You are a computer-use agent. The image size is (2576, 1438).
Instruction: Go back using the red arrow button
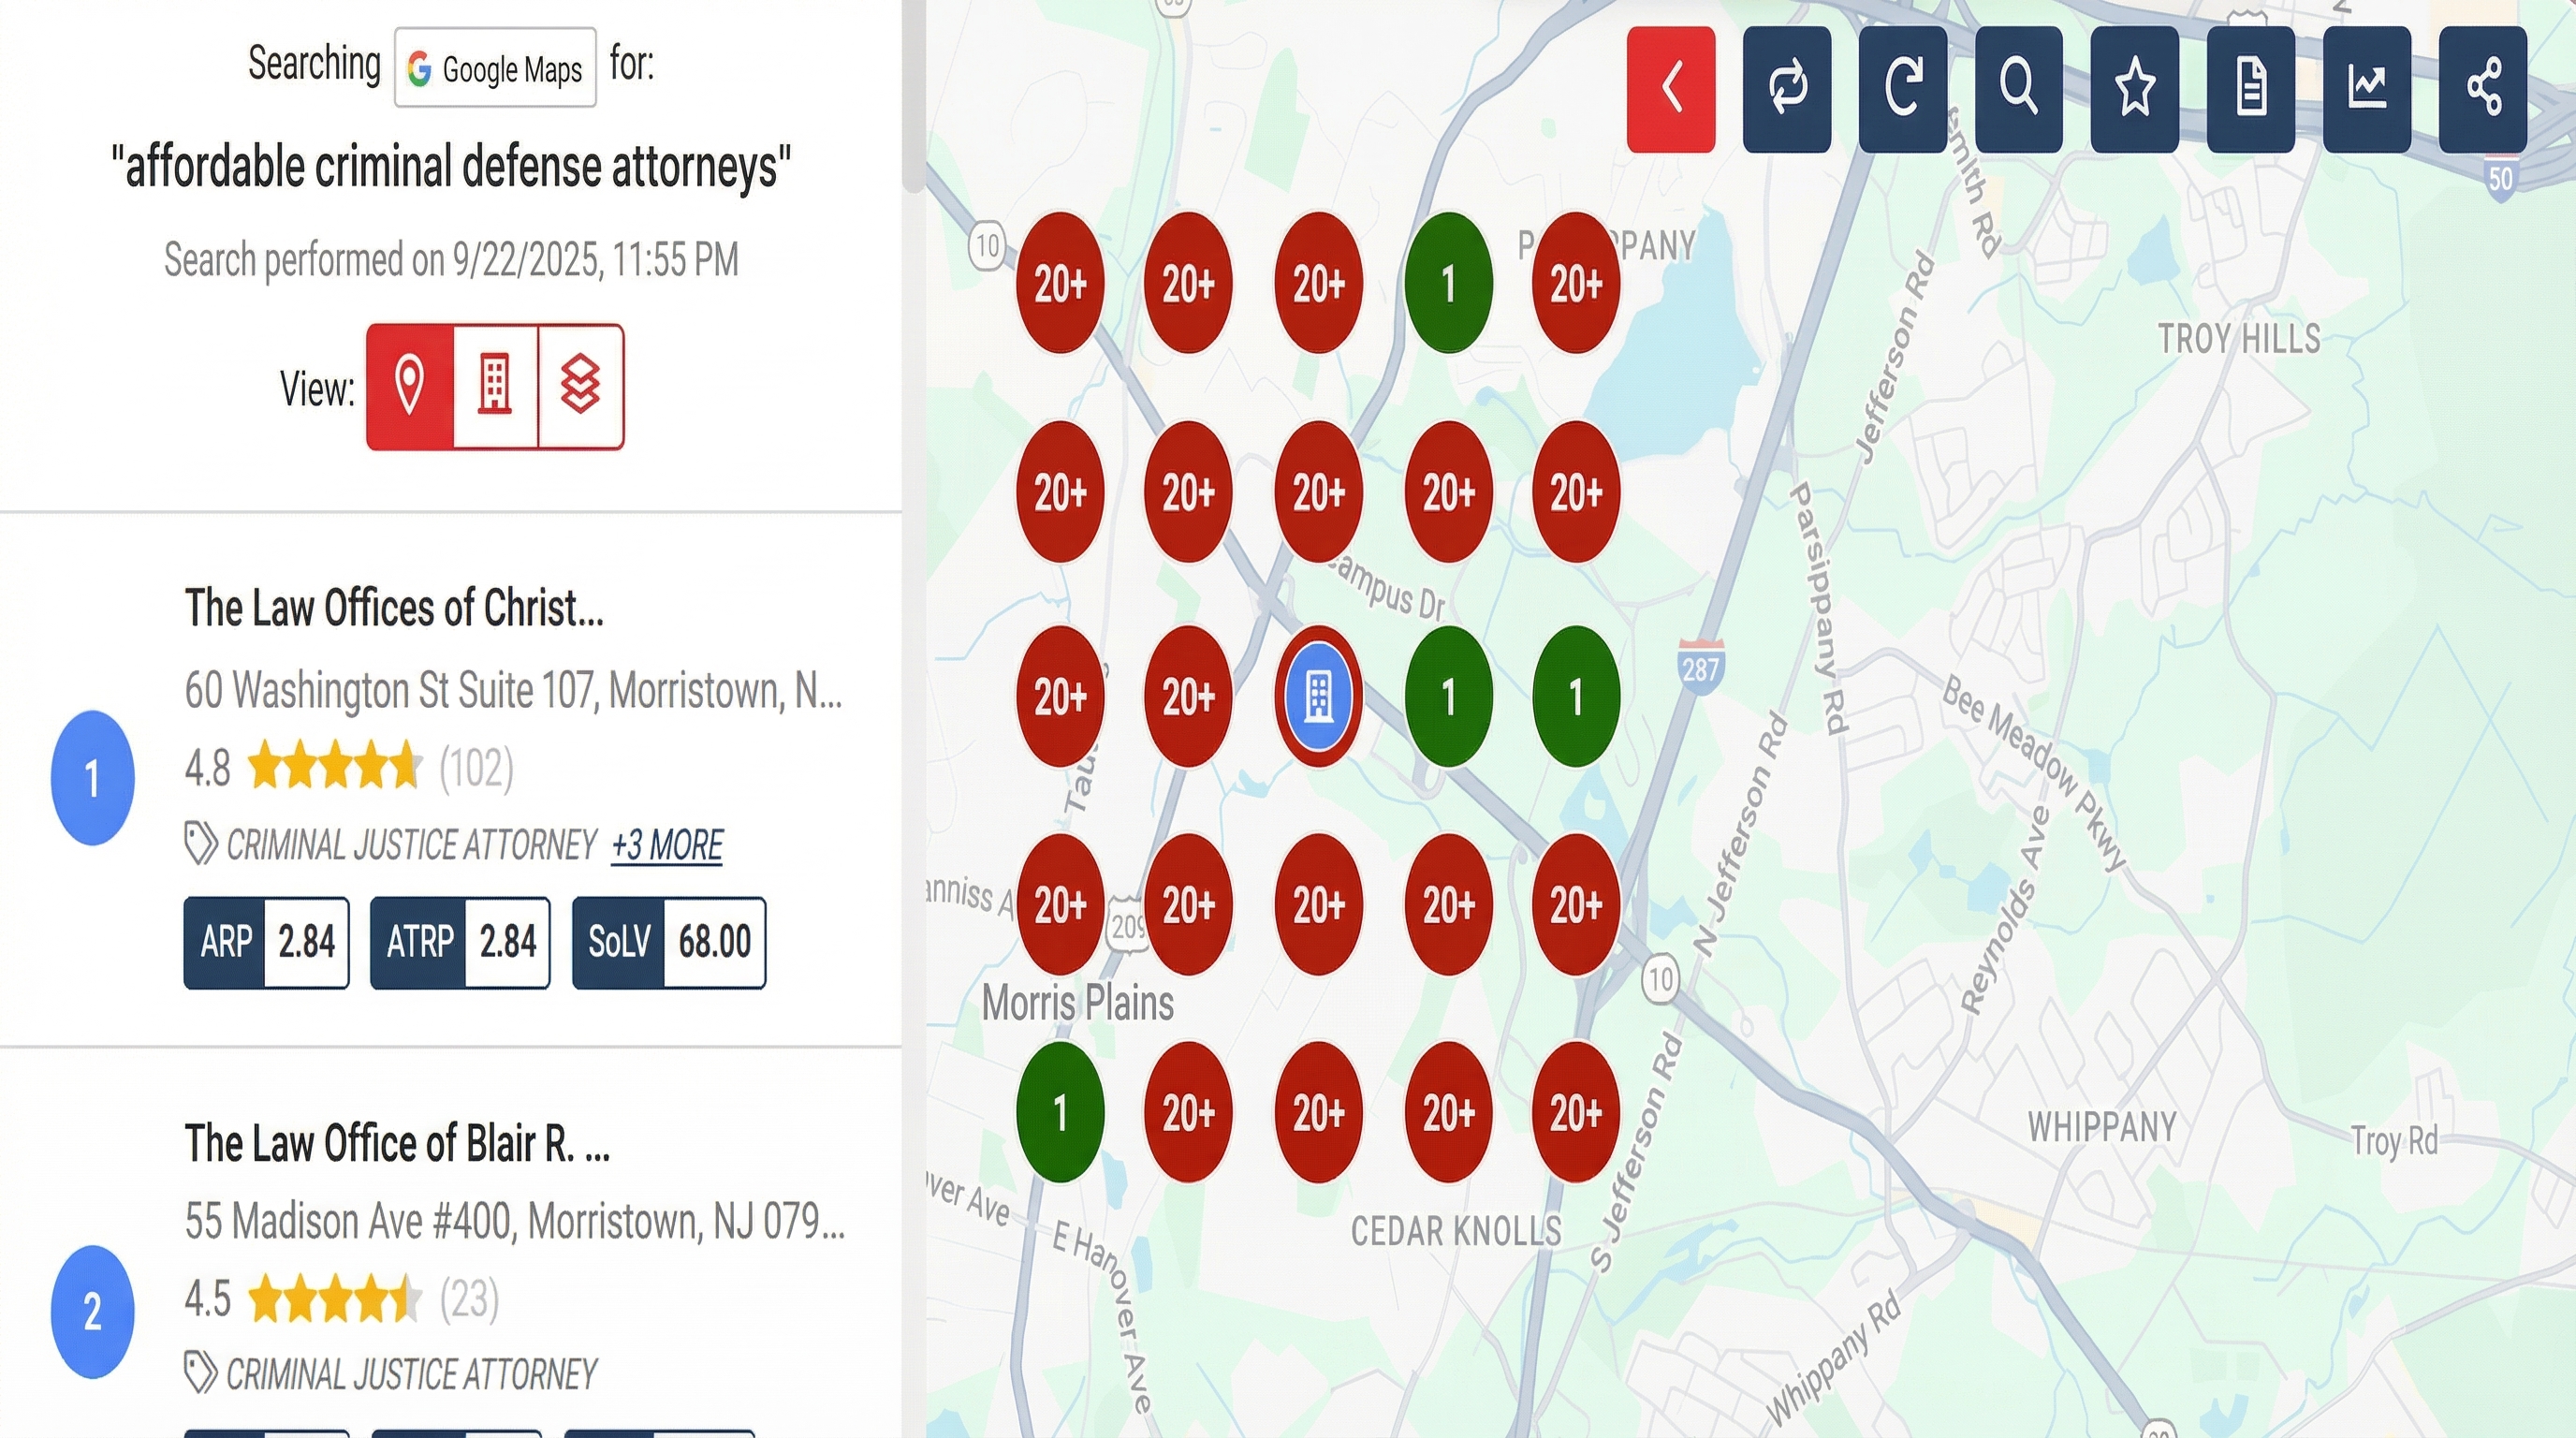point(1670,88)
